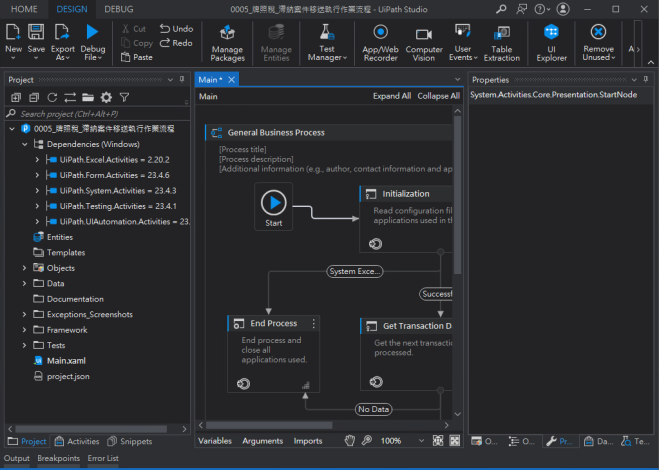Screen dimensions: 659x470
Task: Click the Save icon in ribbon
Action: pos(36,33)
